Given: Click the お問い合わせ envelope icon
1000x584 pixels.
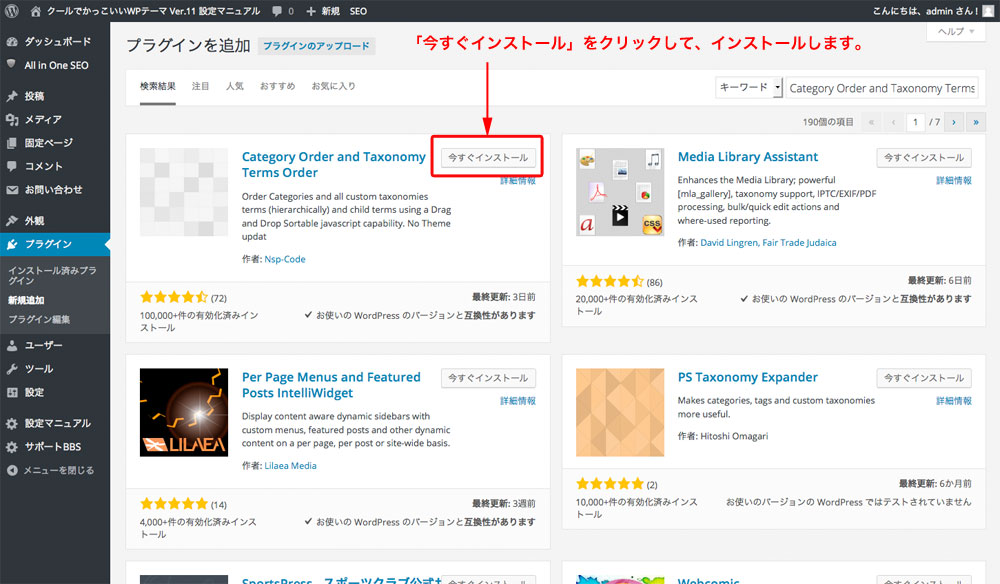Looking at the screenshot, I should click(11, 189).
